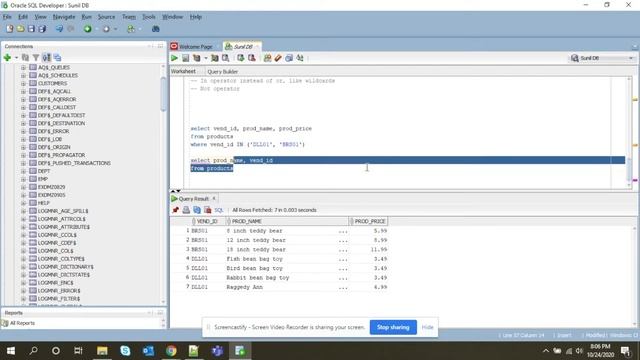
Task: Click the PROD_NAME column header
Action: pyautogui.click(x=287, y=221)
